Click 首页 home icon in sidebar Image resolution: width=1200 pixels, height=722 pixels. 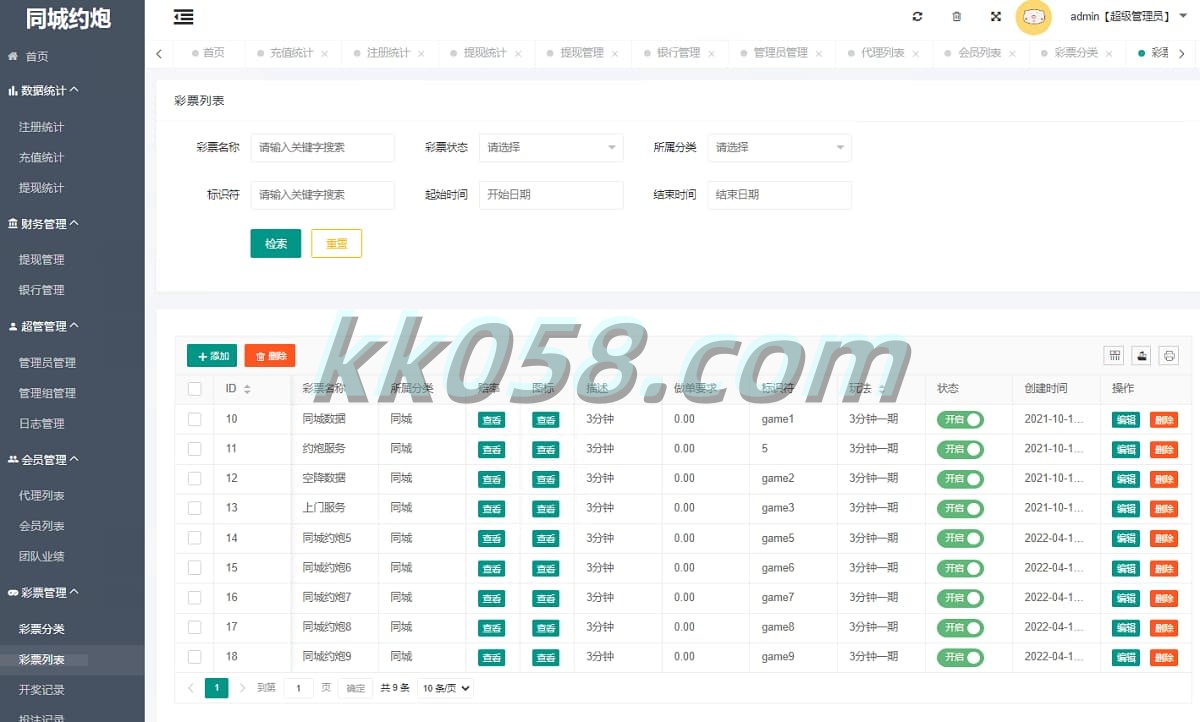[x=13, y=57]
